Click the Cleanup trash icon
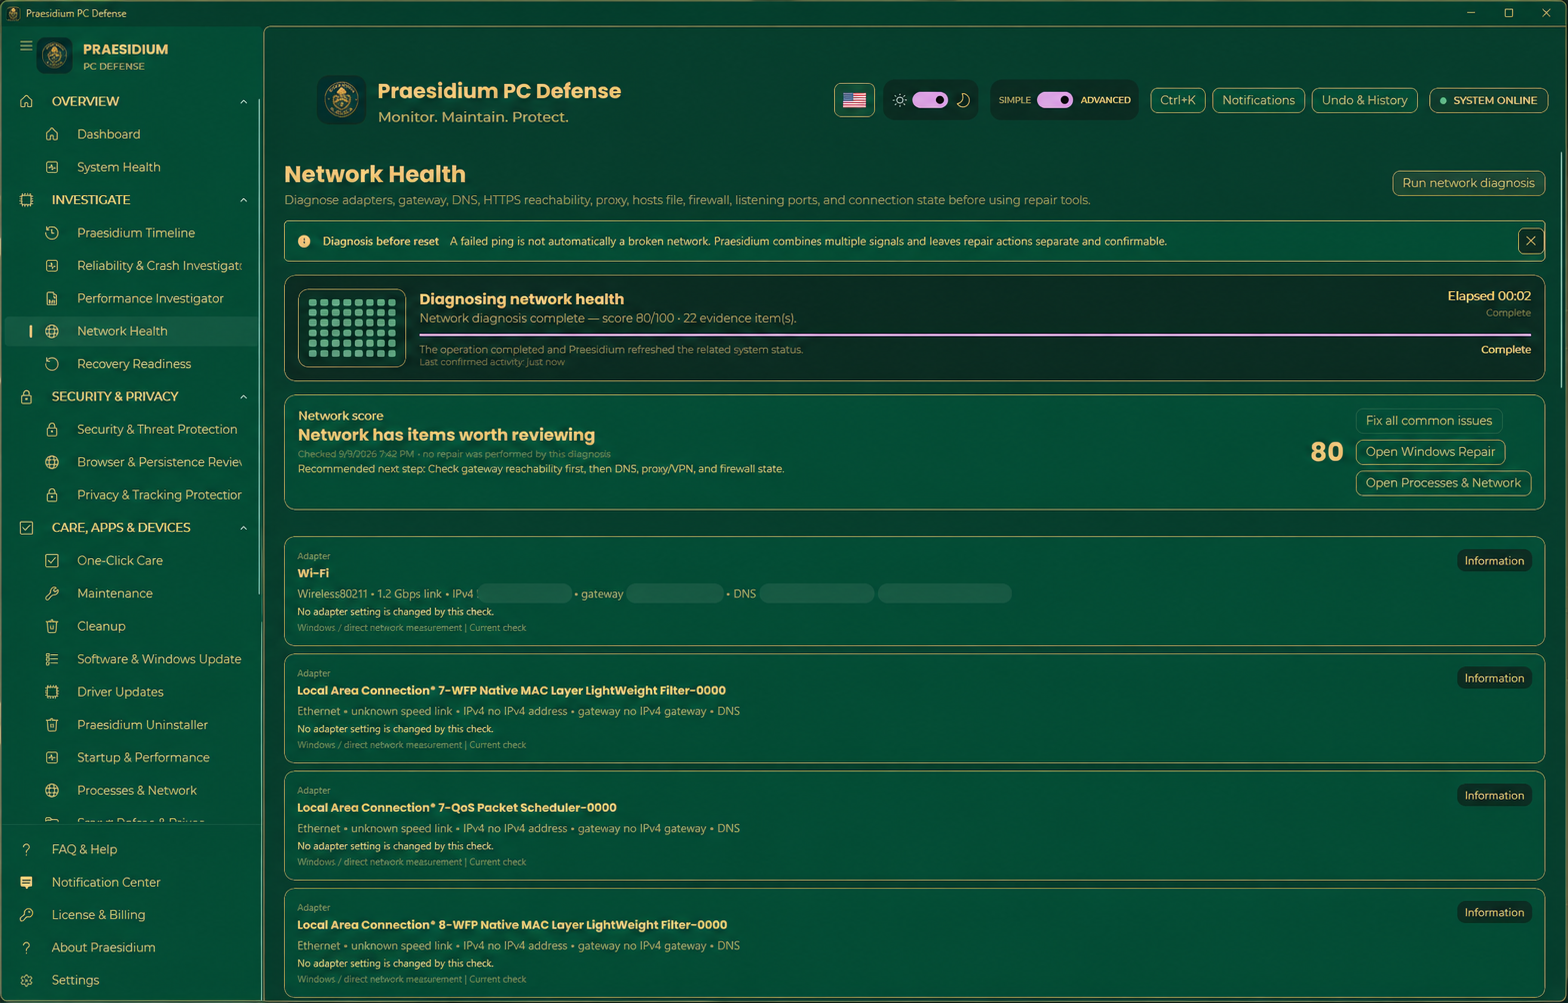The image size is (1568, 1003). tap(52, 626)
